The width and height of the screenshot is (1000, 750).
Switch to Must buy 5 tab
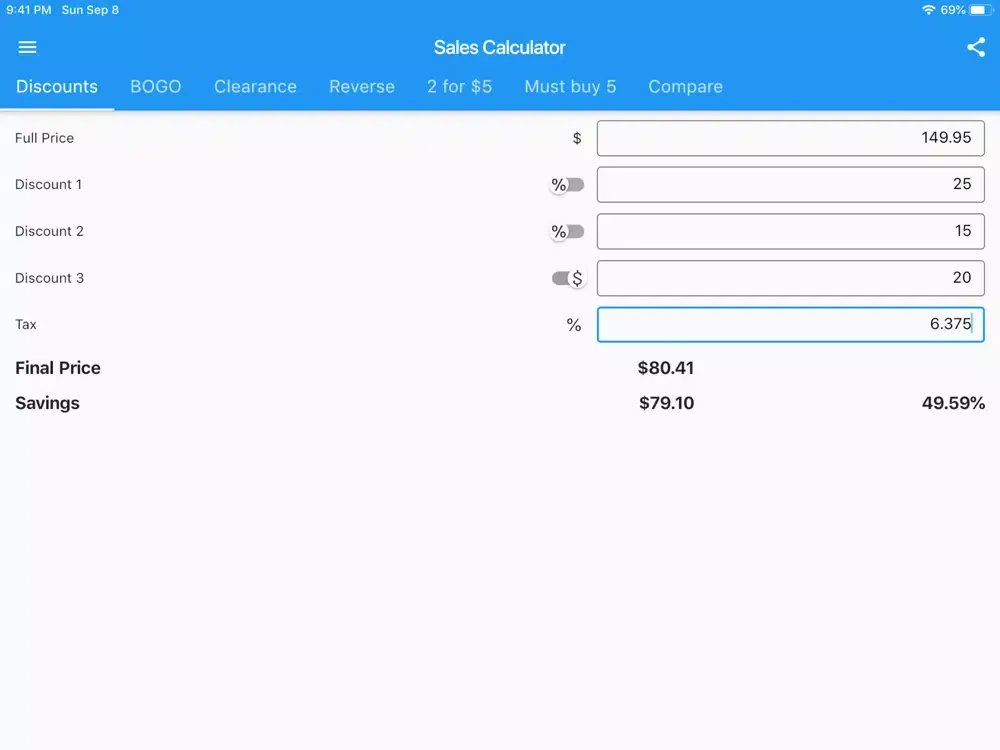click(x=570, y=87)
